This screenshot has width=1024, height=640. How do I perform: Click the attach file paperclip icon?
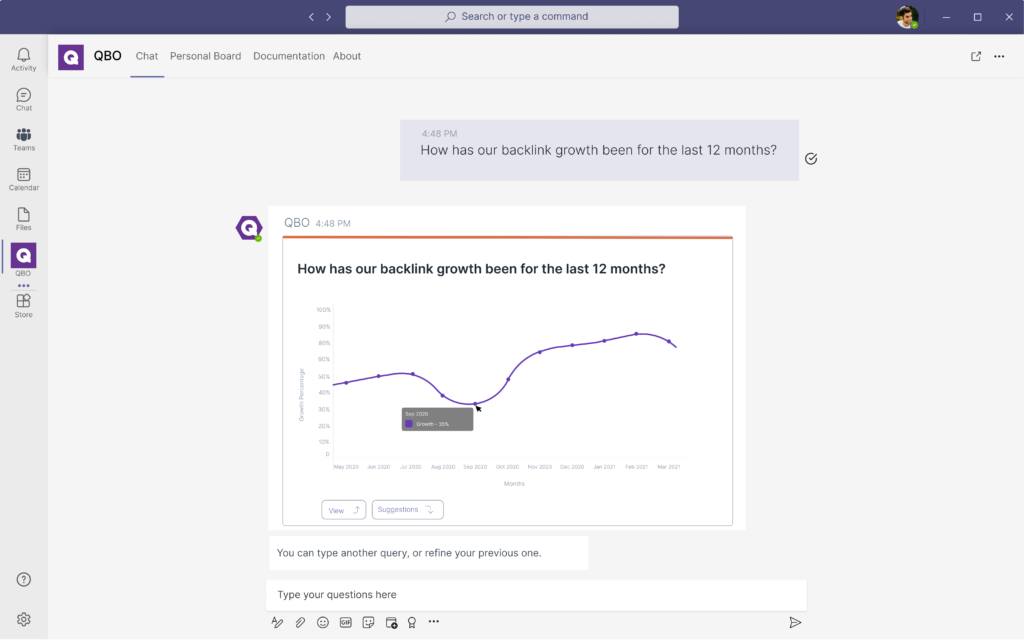pos(300,622)
